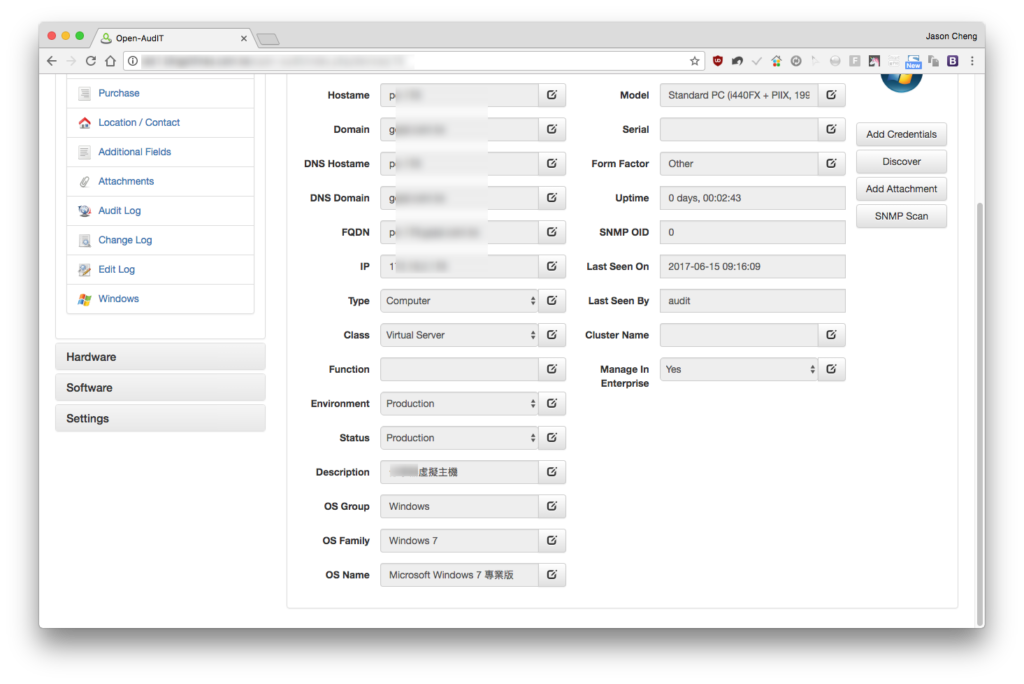Click the house icon for Location / Contact
The width and height of the screenshot is (1024, 684).
click(84, 123)
